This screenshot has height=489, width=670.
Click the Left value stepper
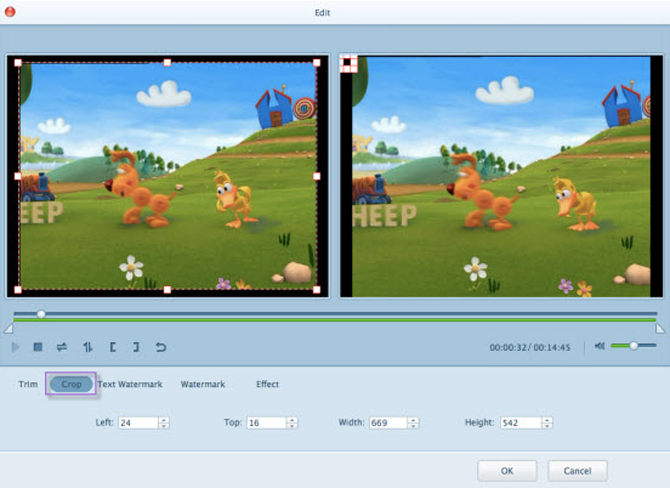[x=164, y=423]
